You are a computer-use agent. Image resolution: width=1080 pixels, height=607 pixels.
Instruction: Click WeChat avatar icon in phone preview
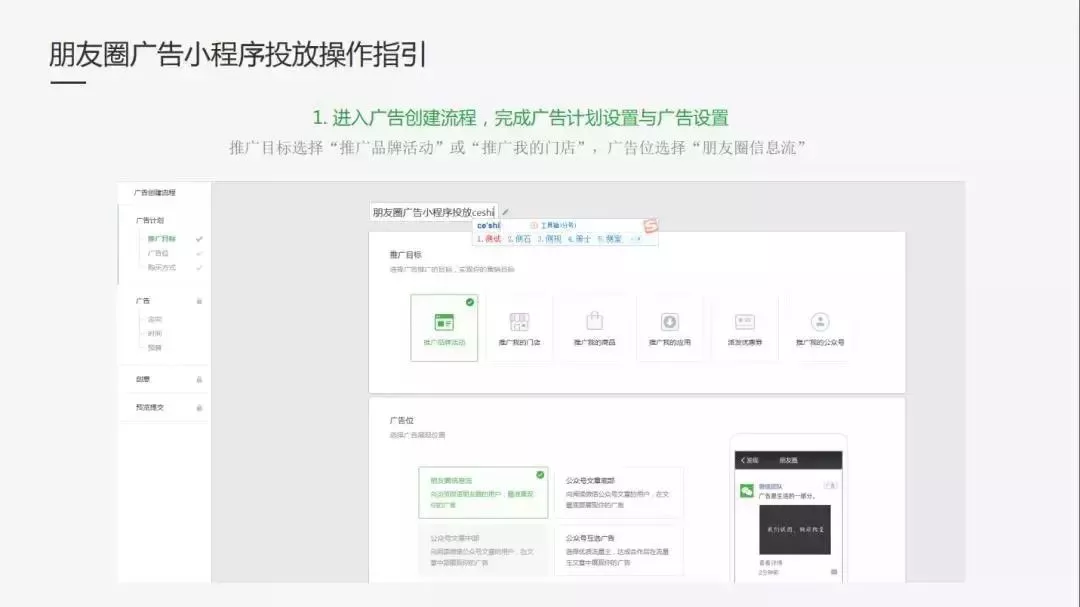point(747,491)
